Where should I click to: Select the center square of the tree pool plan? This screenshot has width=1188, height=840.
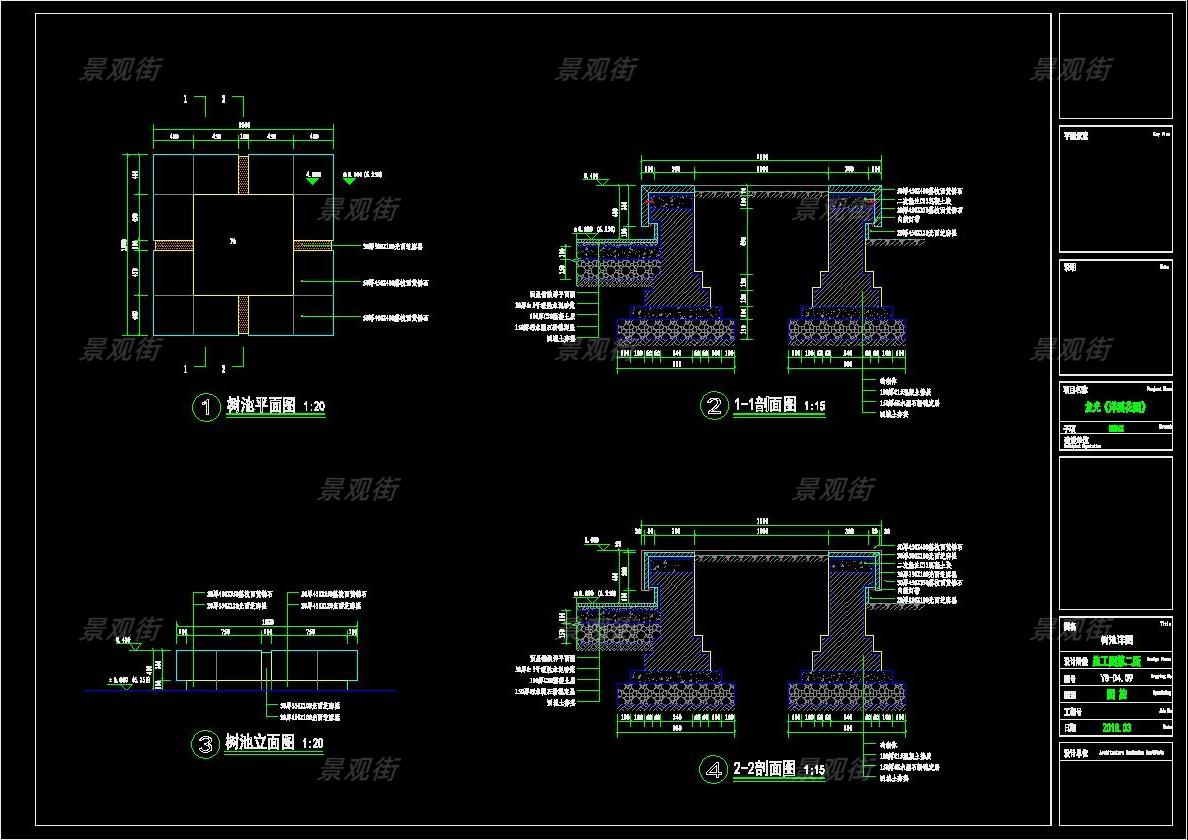243,245
